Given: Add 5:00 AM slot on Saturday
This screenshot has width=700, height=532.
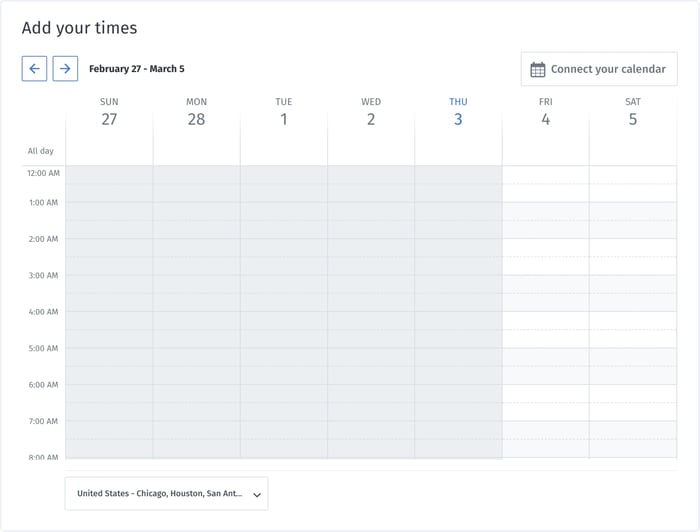Looking at the screenshot, I should 633,366.
